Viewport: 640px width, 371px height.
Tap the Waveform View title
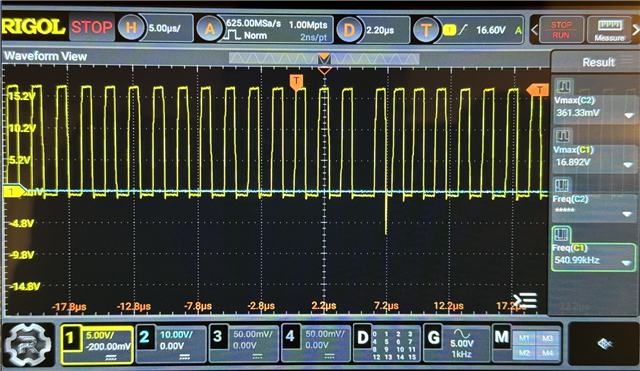coord(45,56)
